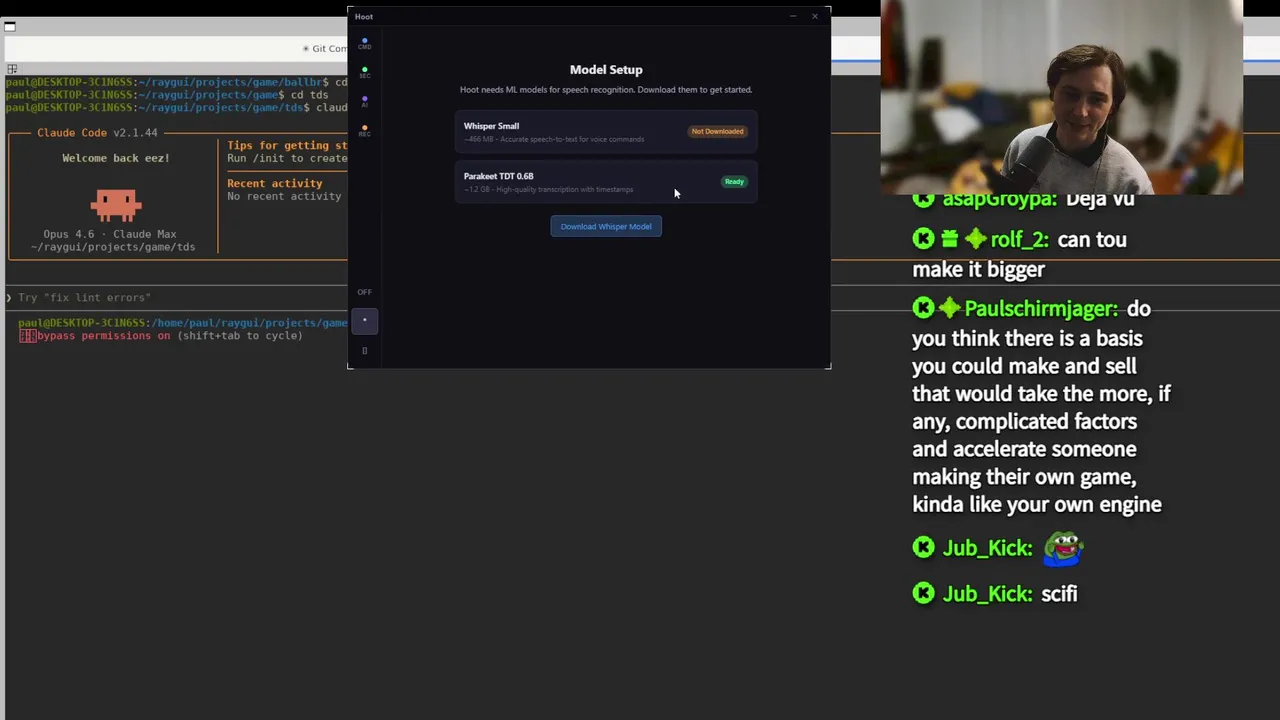Click the terminal split-pane grid icon
This screenshot has width=1280, height=720.
tap(12, 69)
